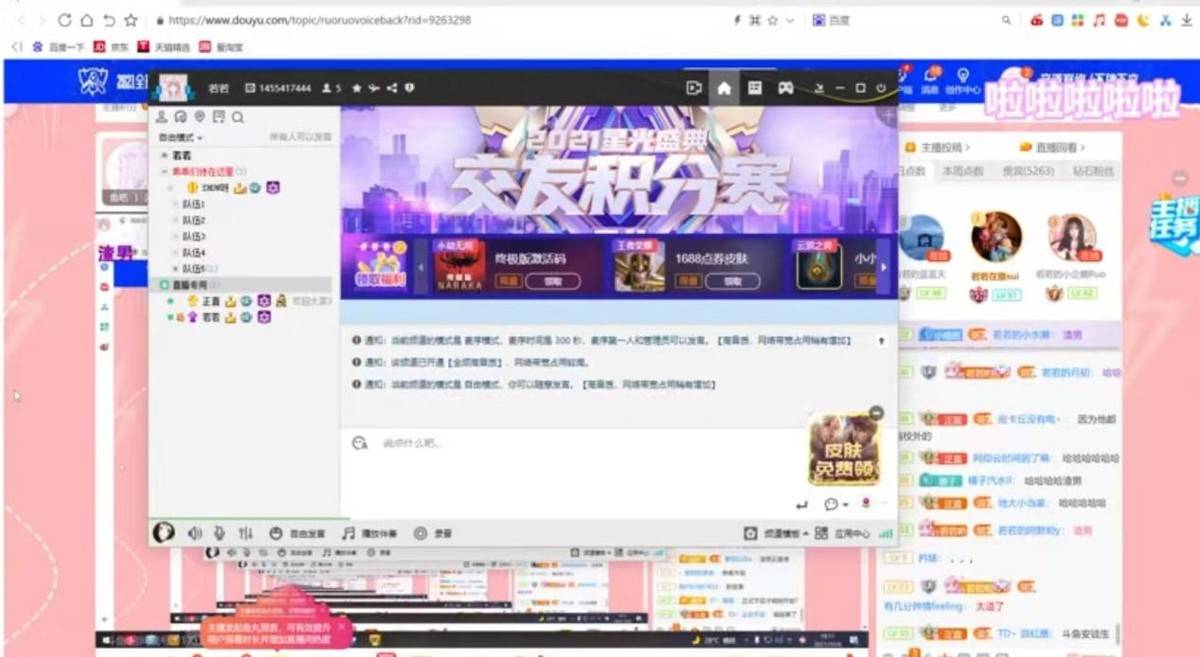The height and width of the screenshot is (657, 1200).
Task: Click the location pin icon in sidebar toolbar
Action: click(200, 117)
